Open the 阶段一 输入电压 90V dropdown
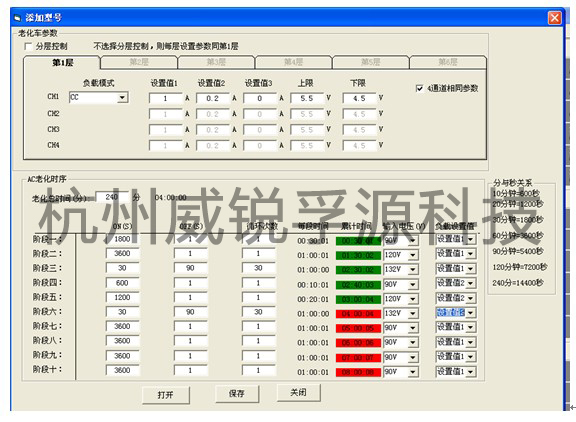The width and height of the screenshot is (576, 422). click(413, 241)
